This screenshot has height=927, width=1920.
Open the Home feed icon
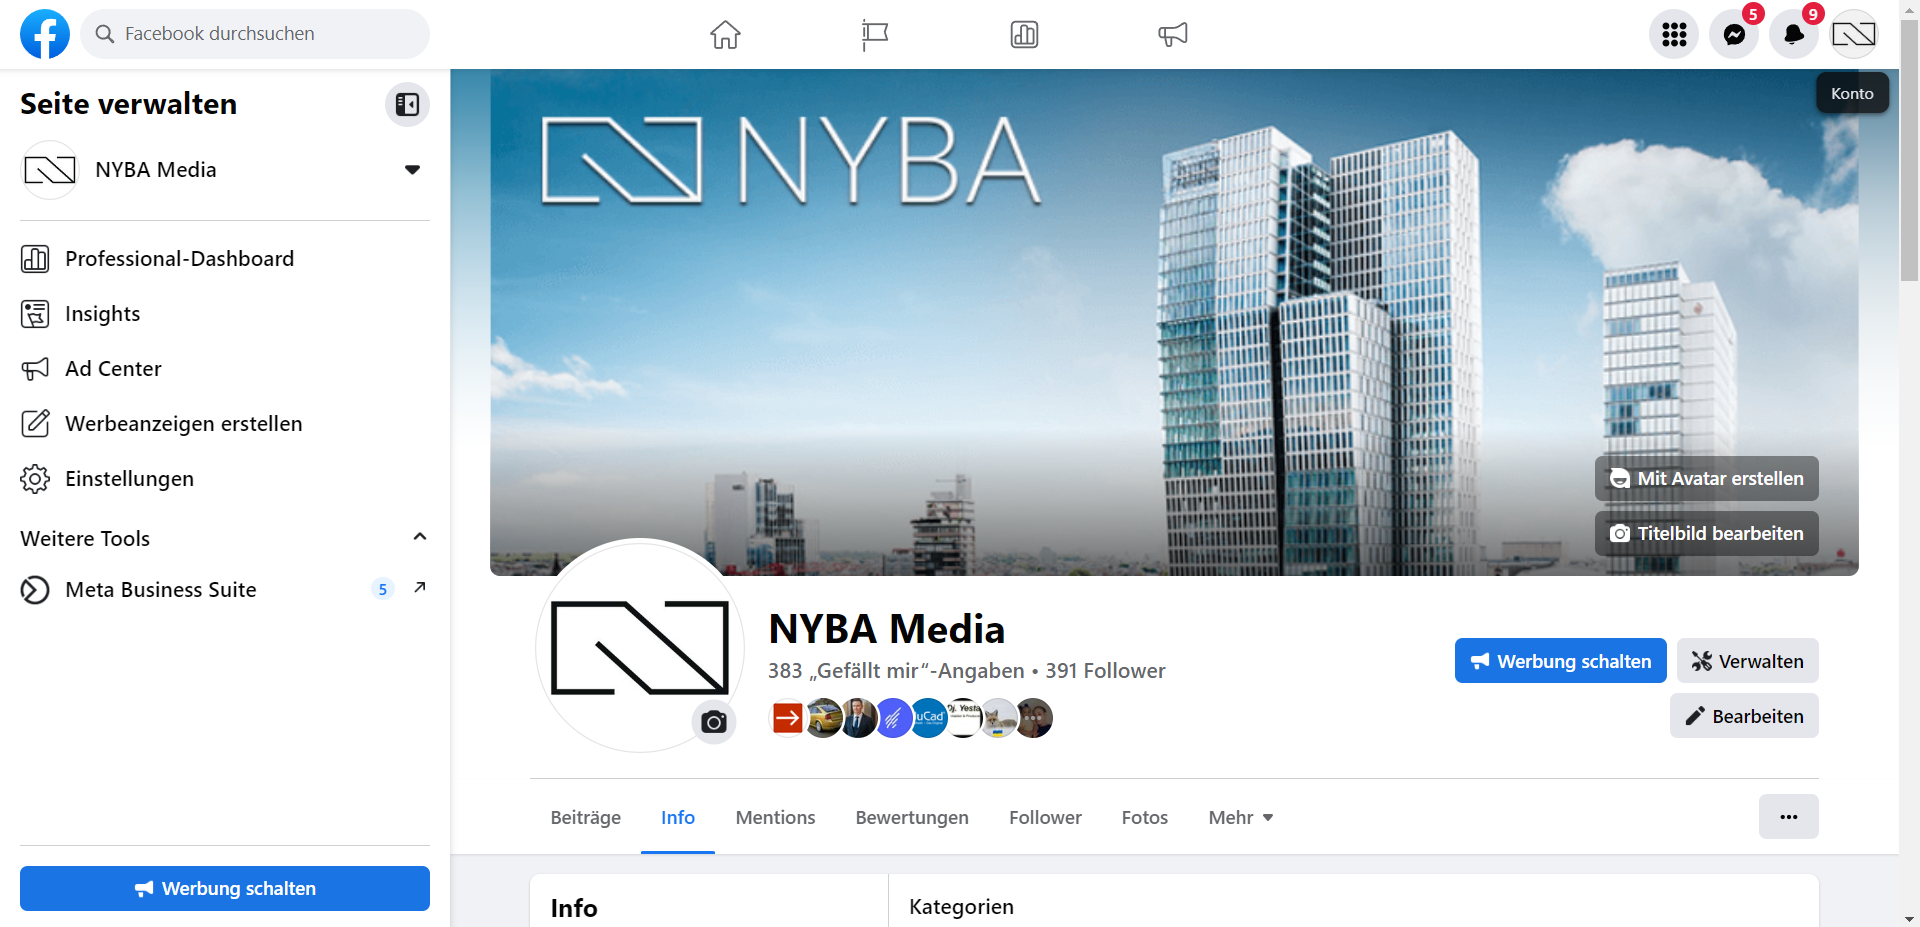725,34
